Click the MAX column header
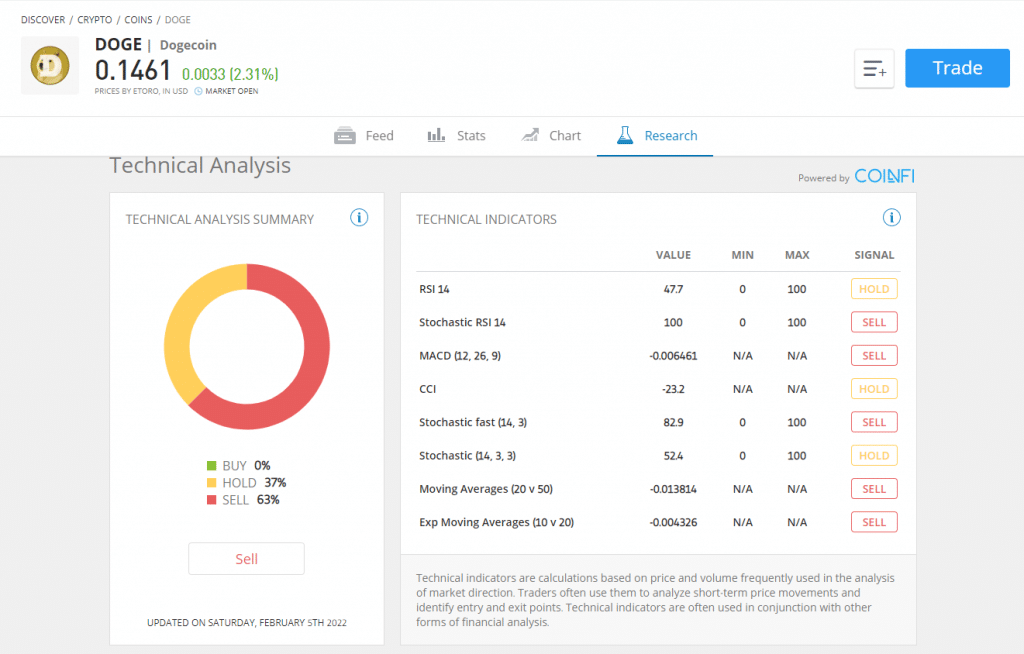 (797, 255)
